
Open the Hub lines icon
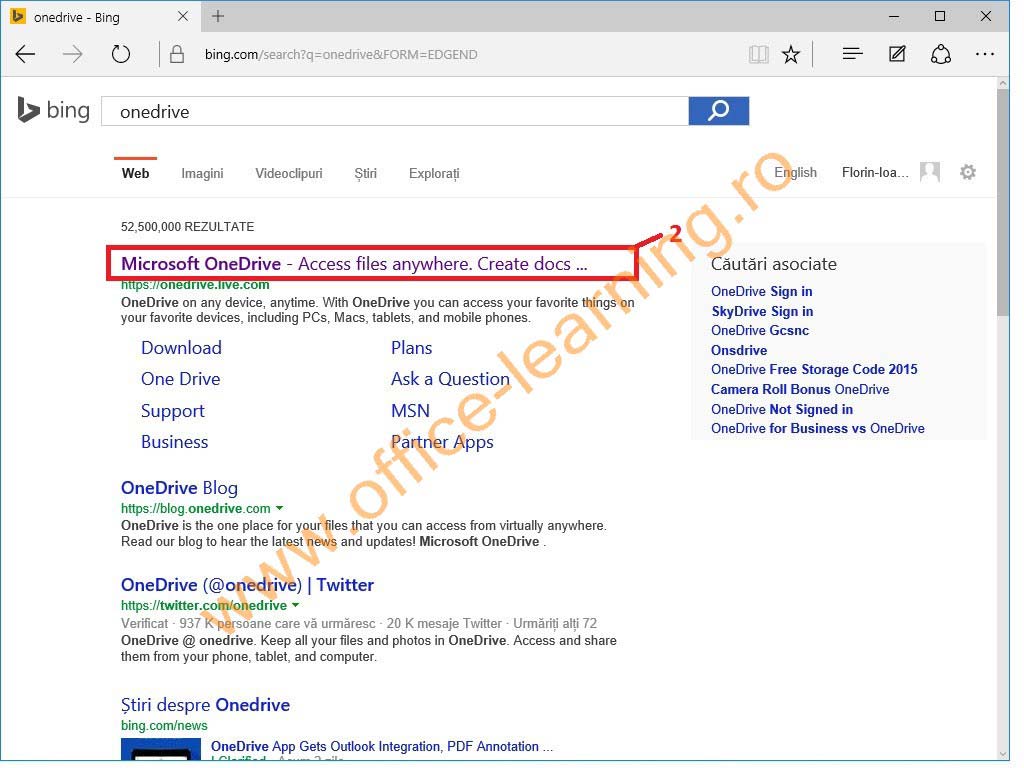[x=852, y=54]
